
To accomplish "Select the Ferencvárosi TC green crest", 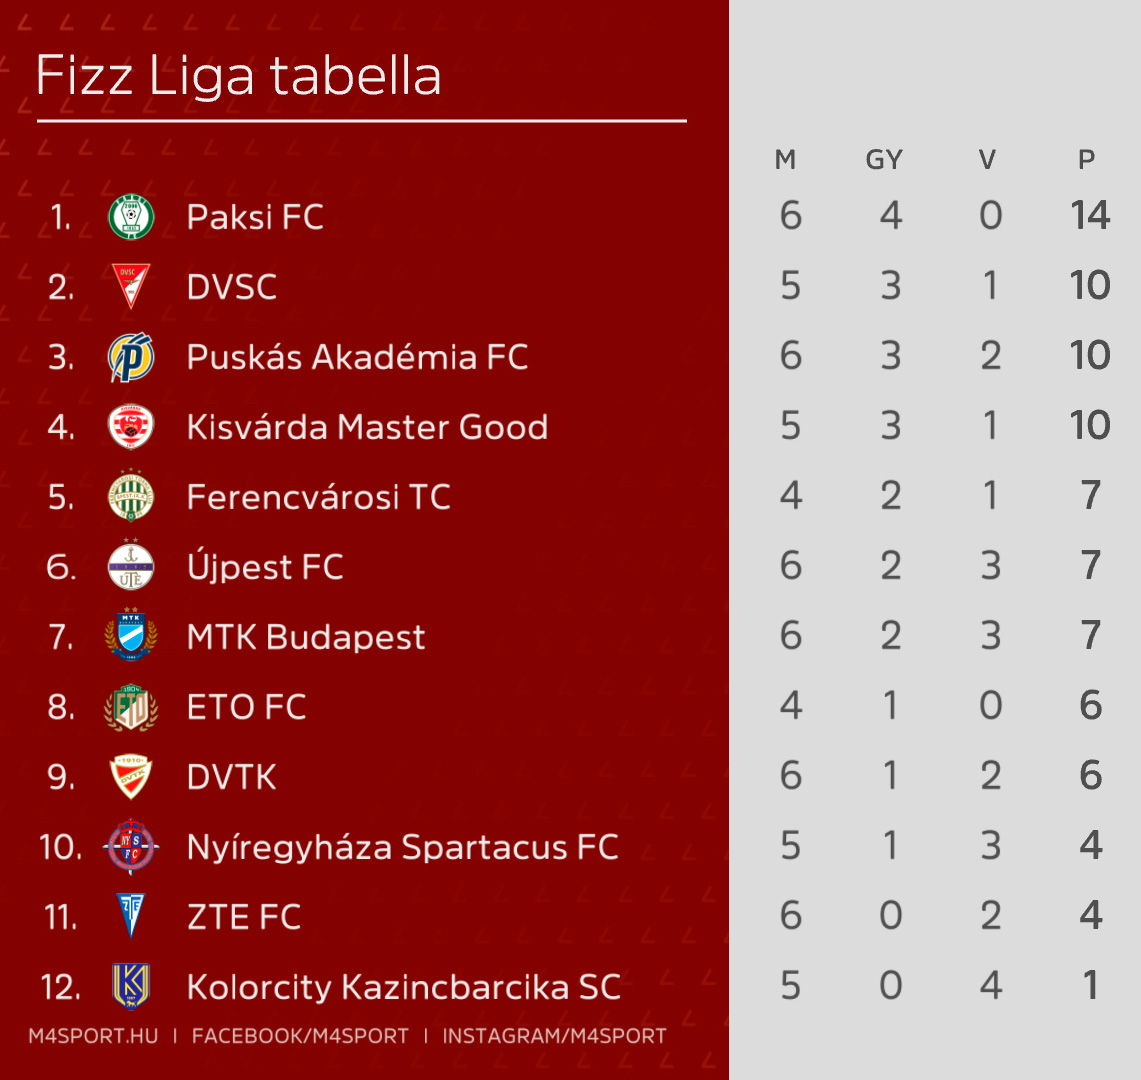I will point(131,496).
